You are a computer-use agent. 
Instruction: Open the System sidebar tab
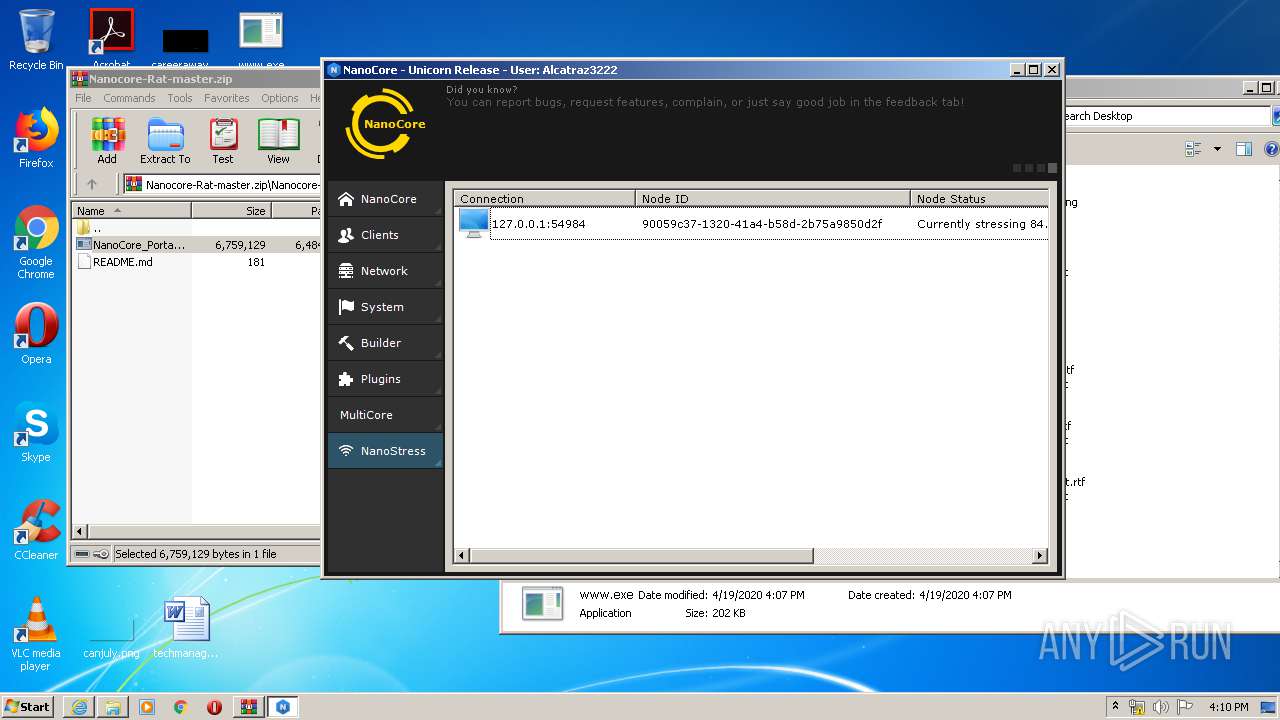385,307
